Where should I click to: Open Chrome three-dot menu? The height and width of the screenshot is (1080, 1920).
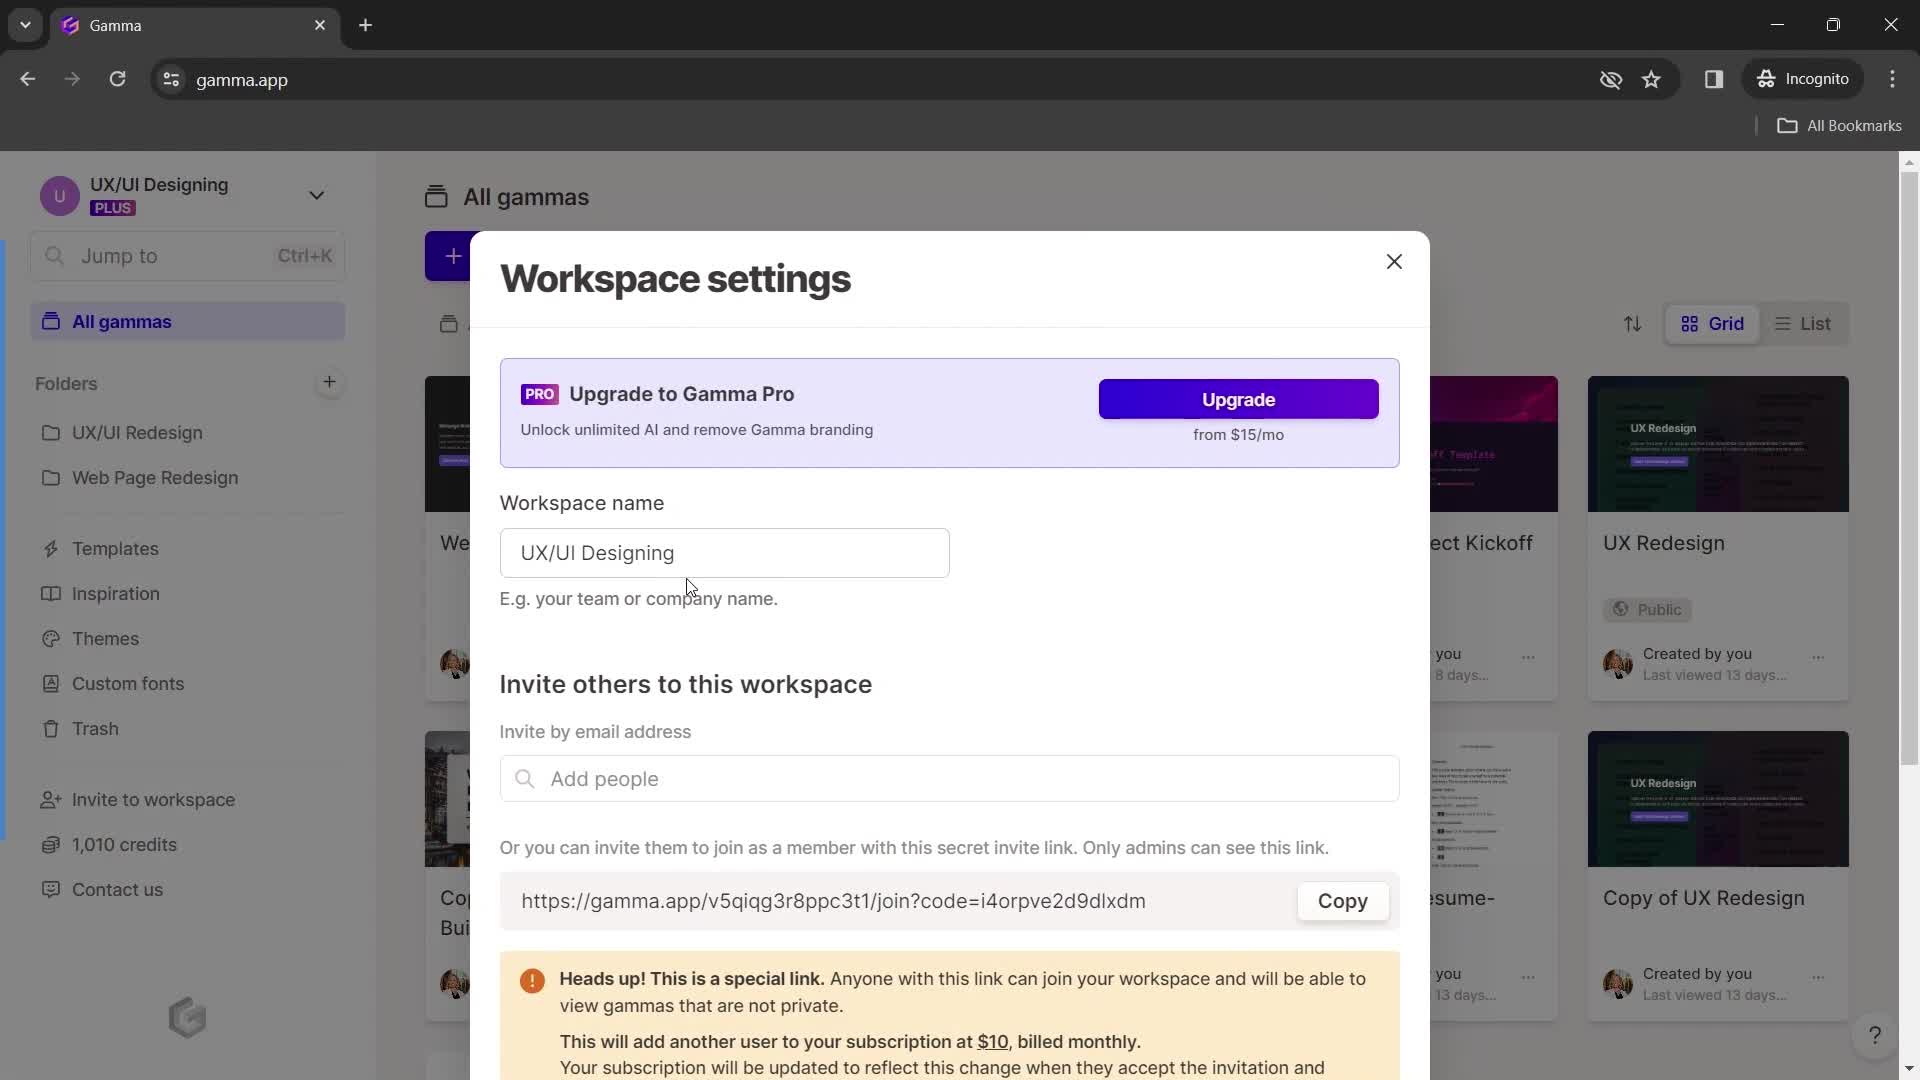coord(1892,79)
